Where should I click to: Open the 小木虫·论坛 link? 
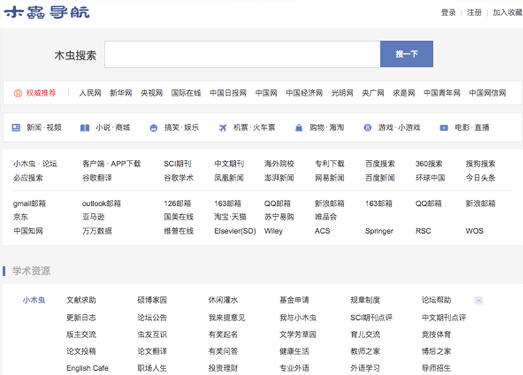coord(35,164)
